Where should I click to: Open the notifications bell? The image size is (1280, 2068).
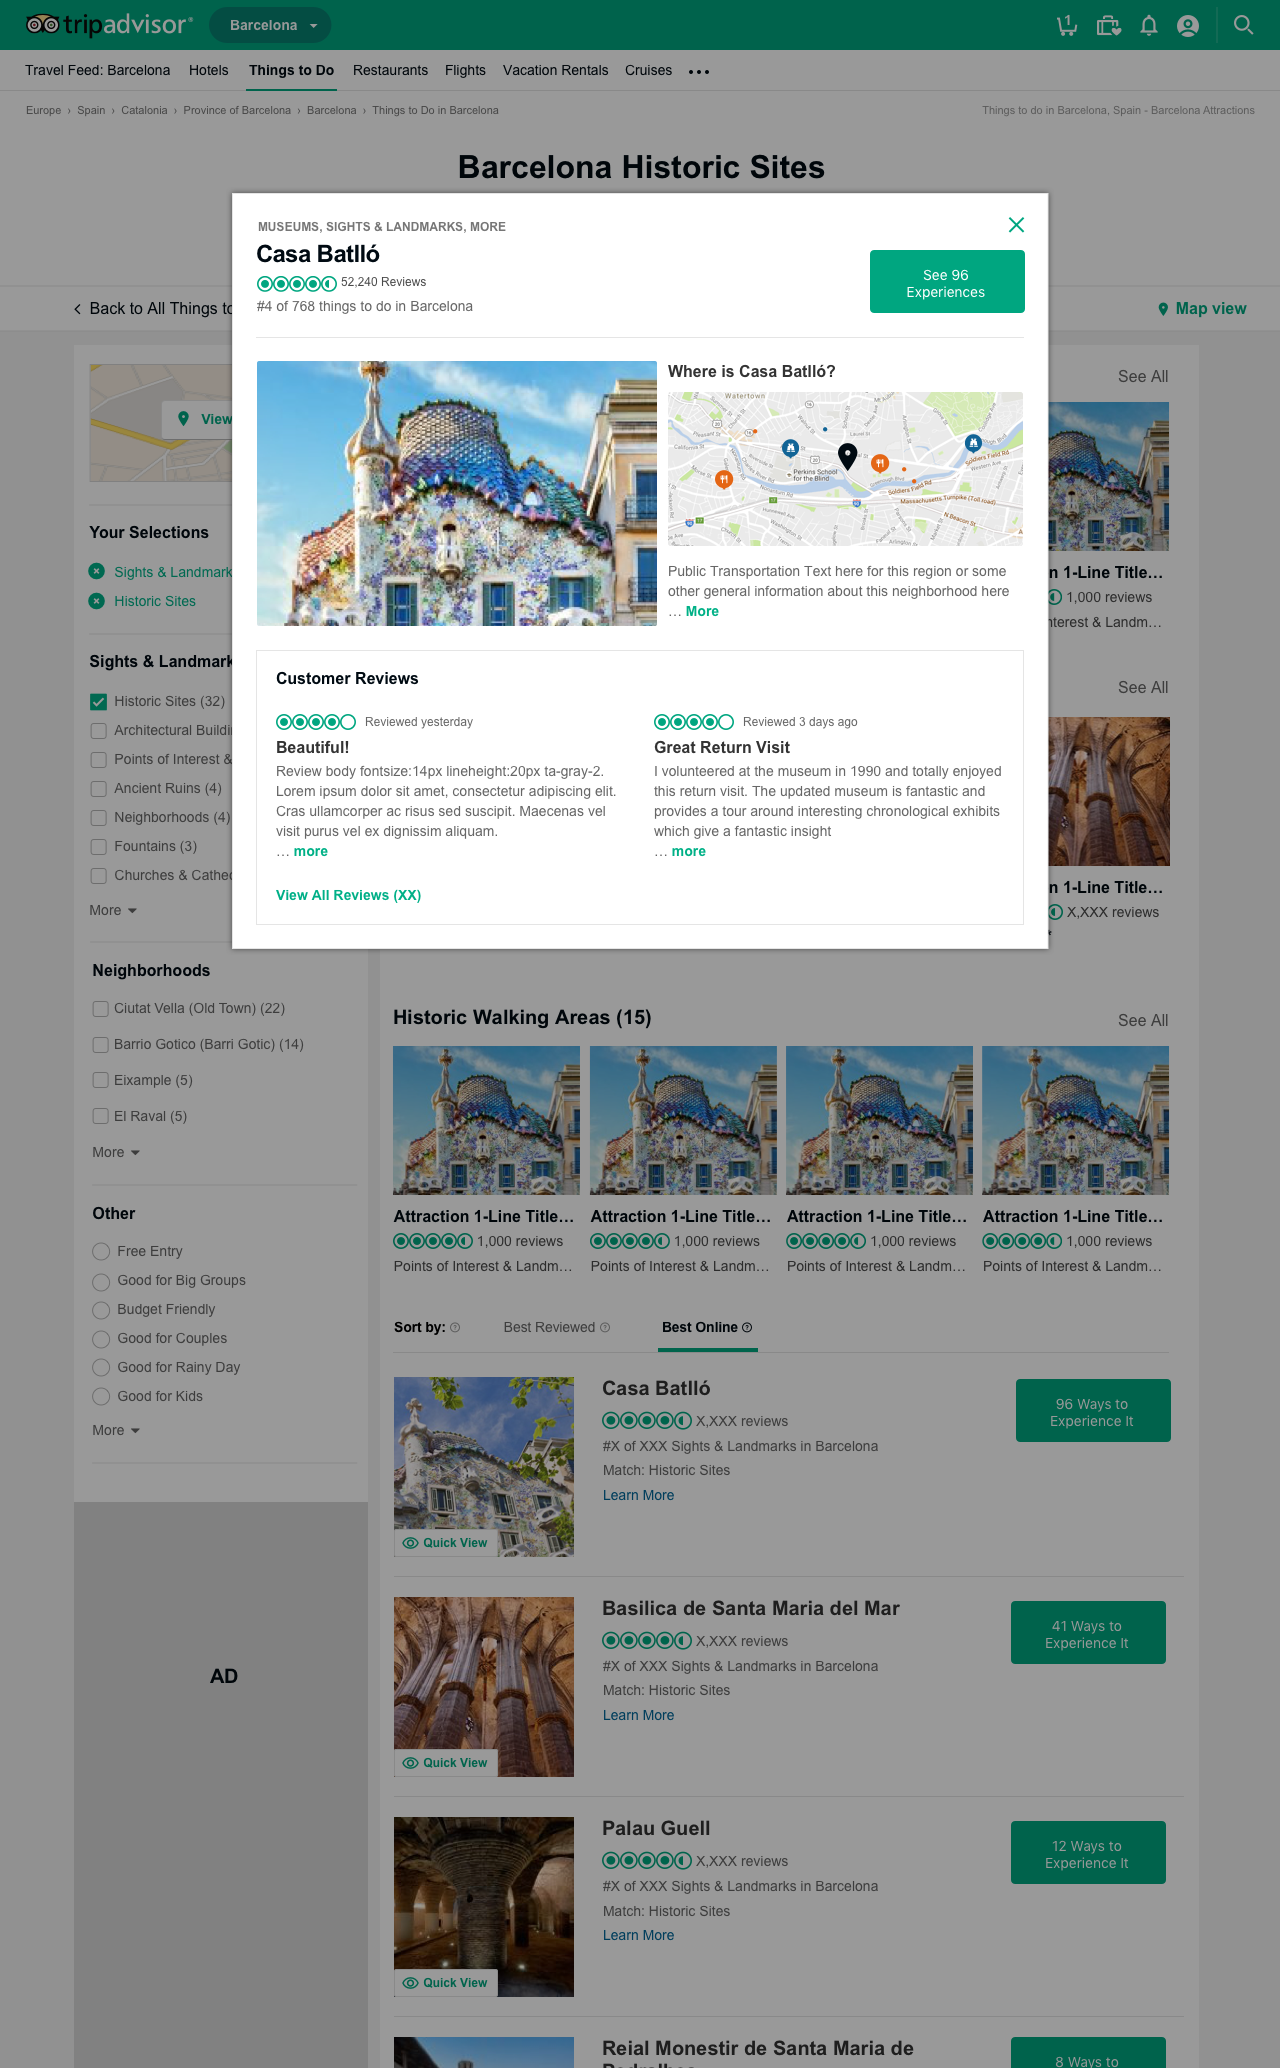[x=1149, y=25]
